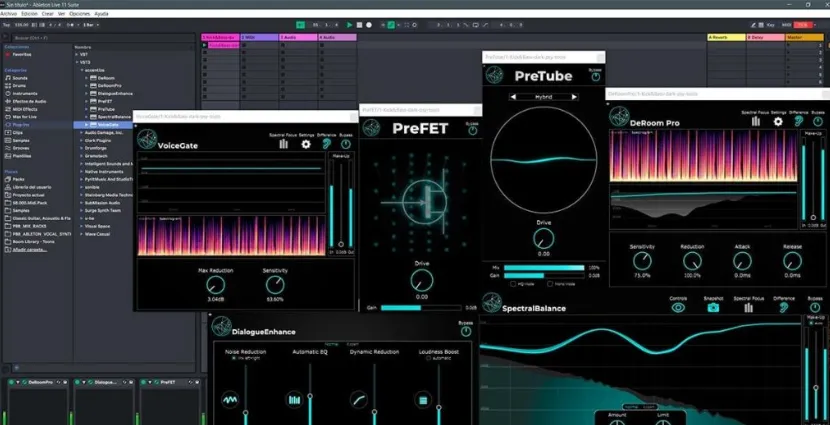Select next PreTube mode with right arrow
The image size is (830, 425).
pyautogui.click(x=574, y=97)
